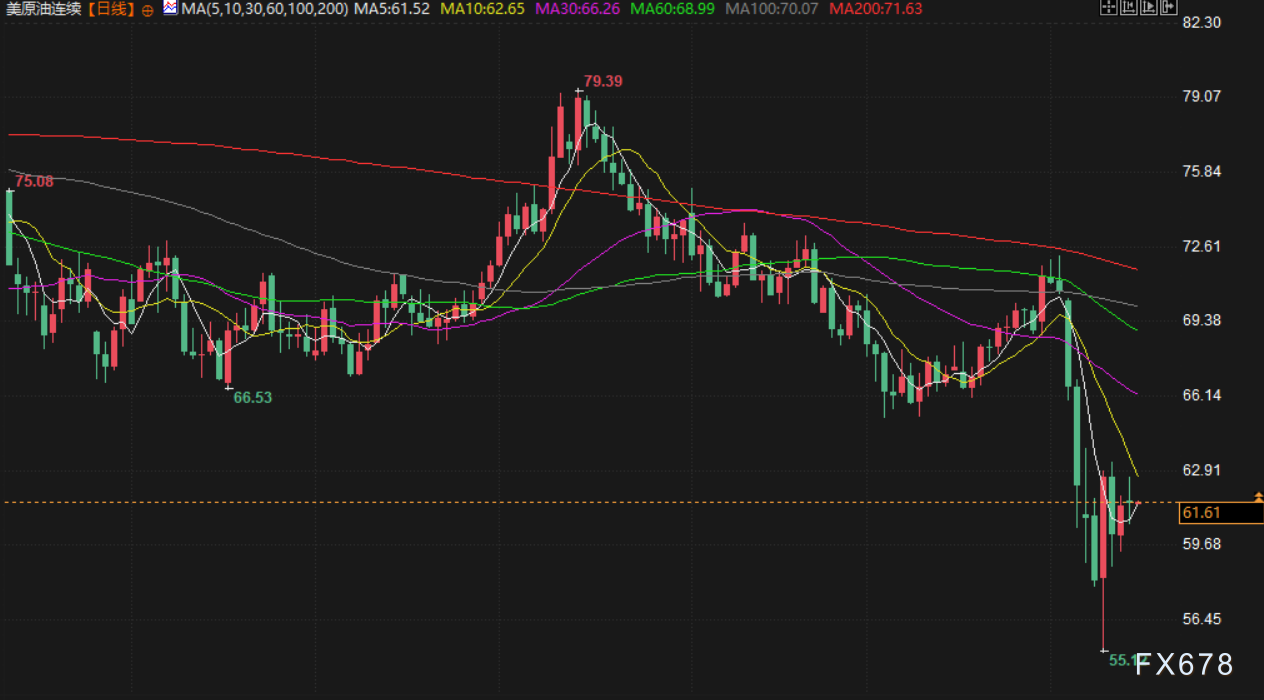Click the 美原油连续 instrument name

pos(43,9)
